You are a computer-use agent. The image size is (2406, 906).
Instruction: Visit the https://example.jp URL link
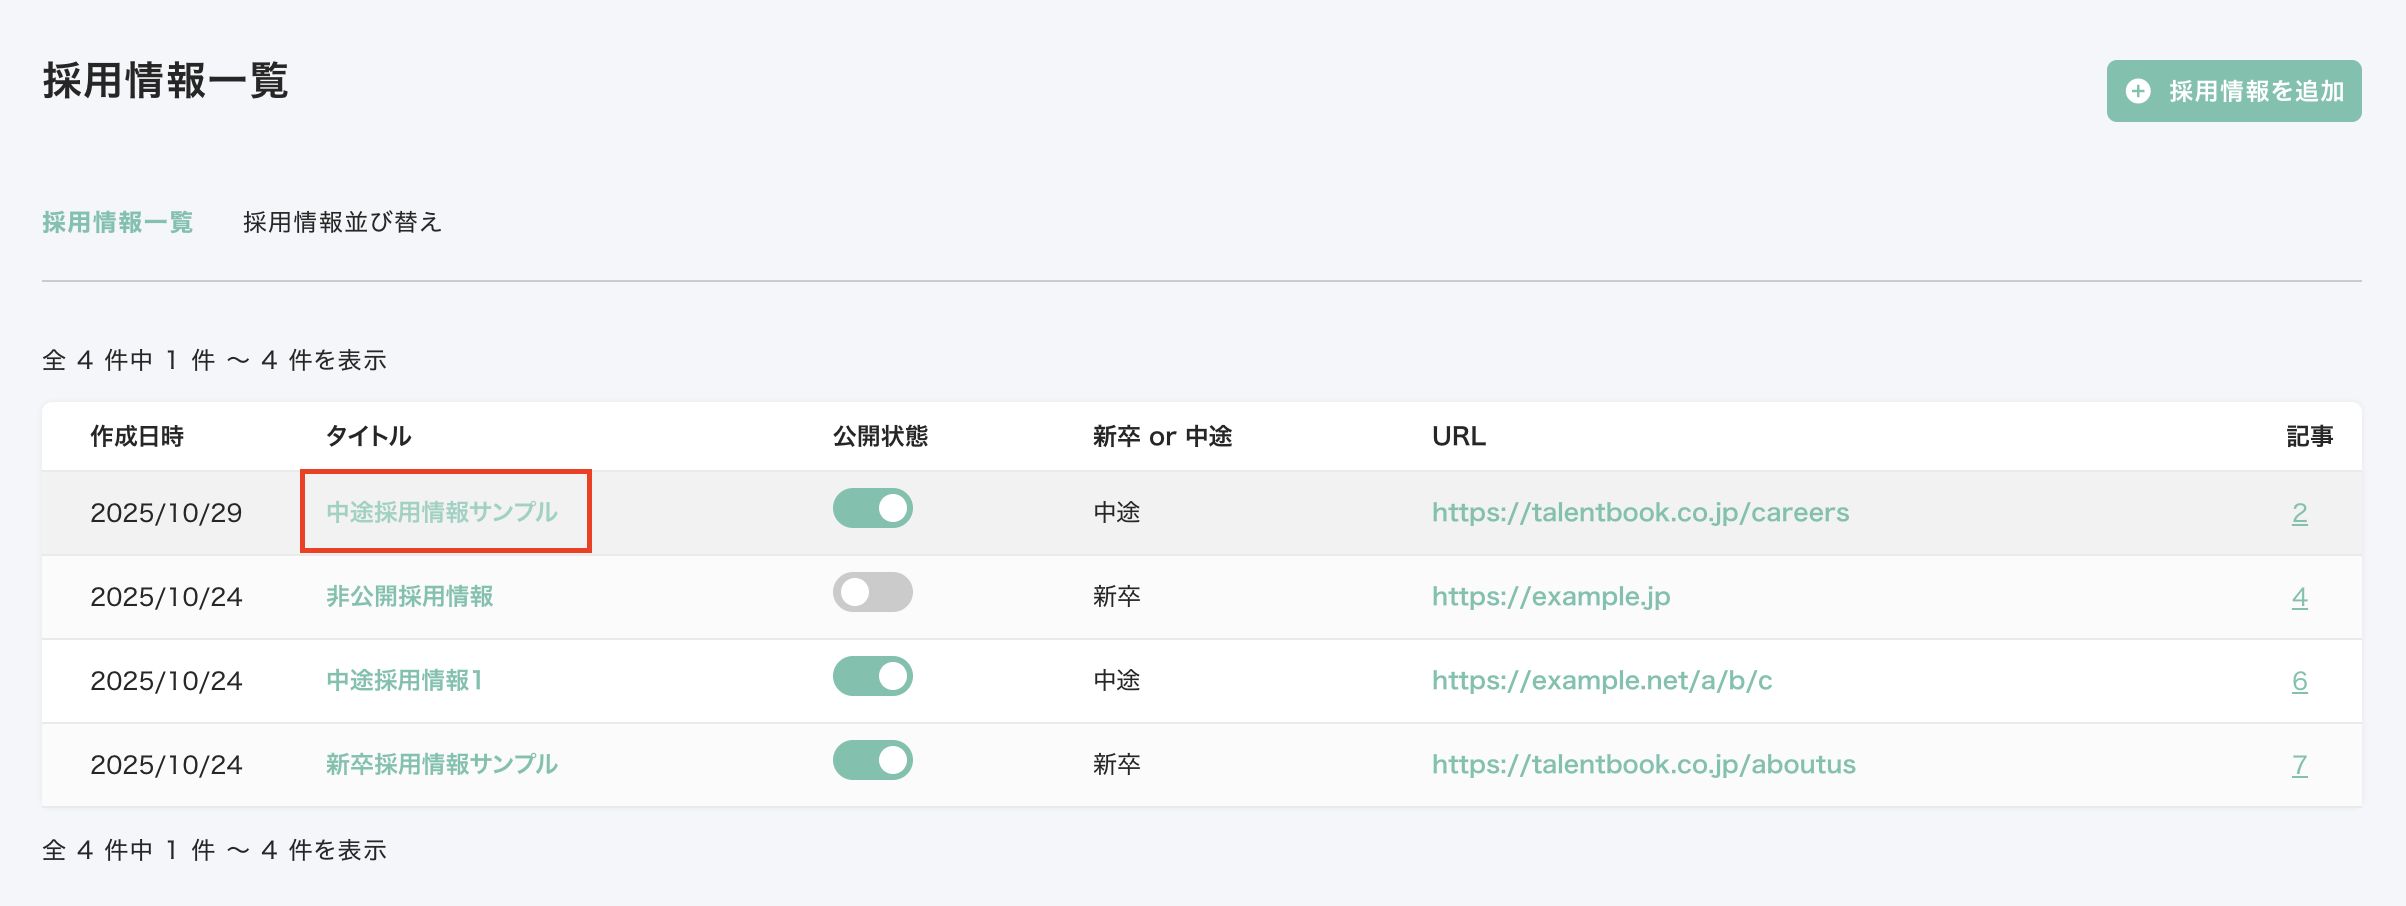coord(1551,597)
